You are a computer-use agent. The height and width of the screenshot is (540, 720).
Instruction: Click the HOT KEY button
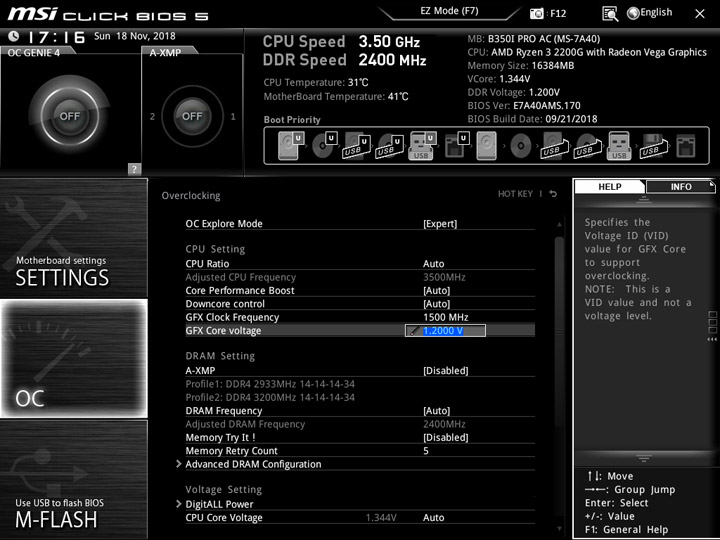515,194
